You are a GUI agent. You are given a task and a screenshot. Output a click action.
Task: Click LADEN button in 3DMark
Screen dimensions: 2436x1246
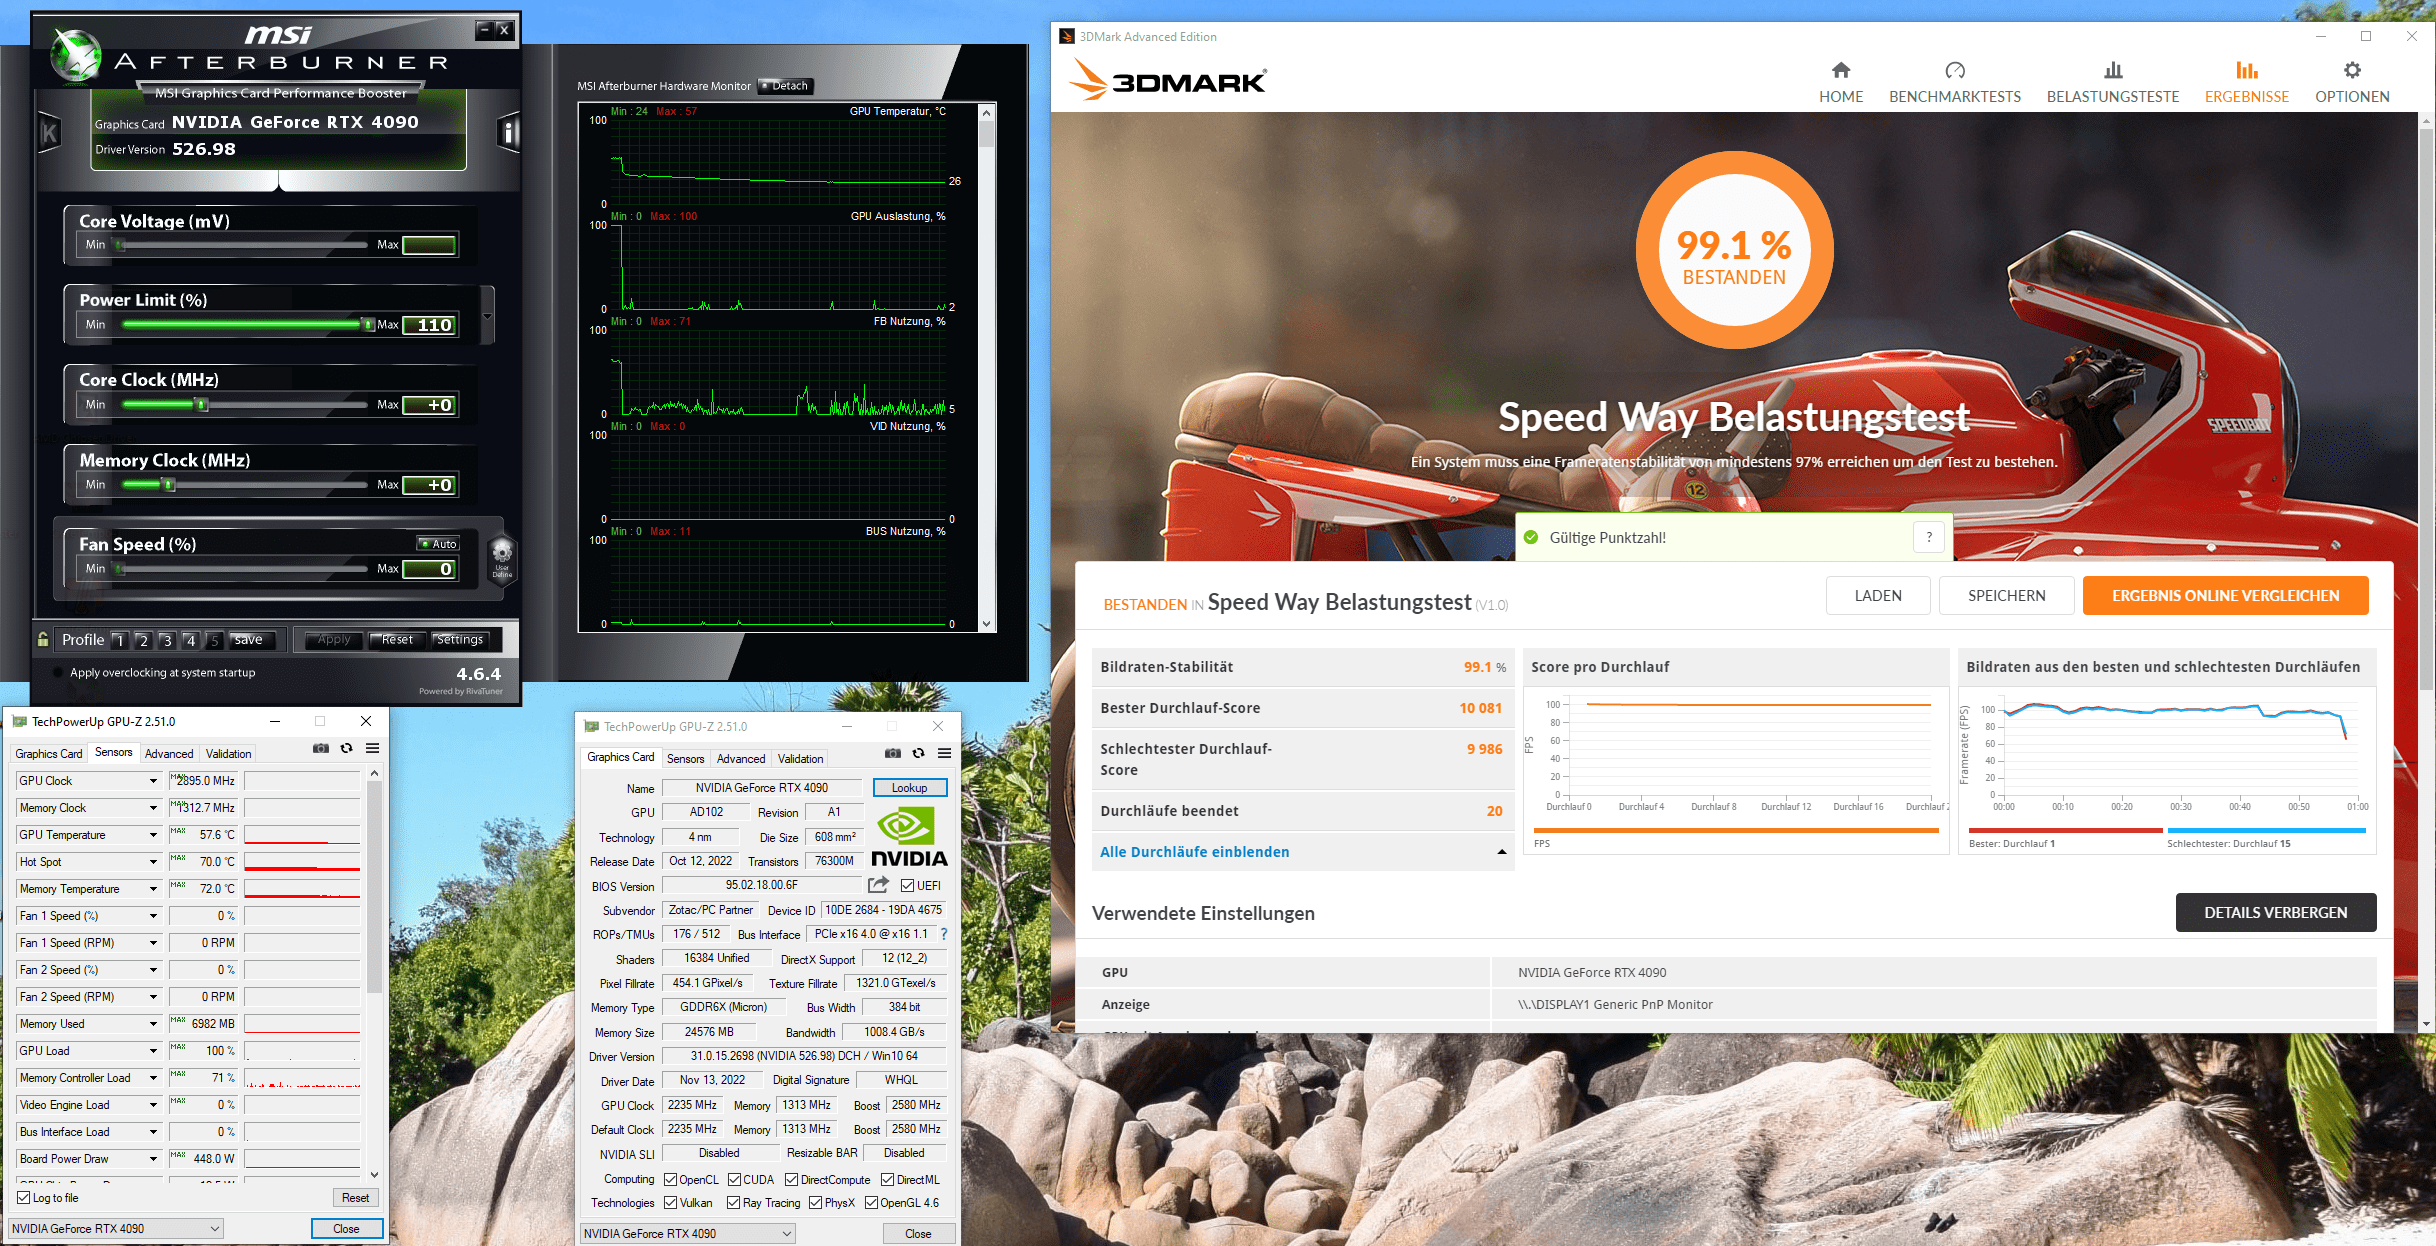[x=1878, y=596]
